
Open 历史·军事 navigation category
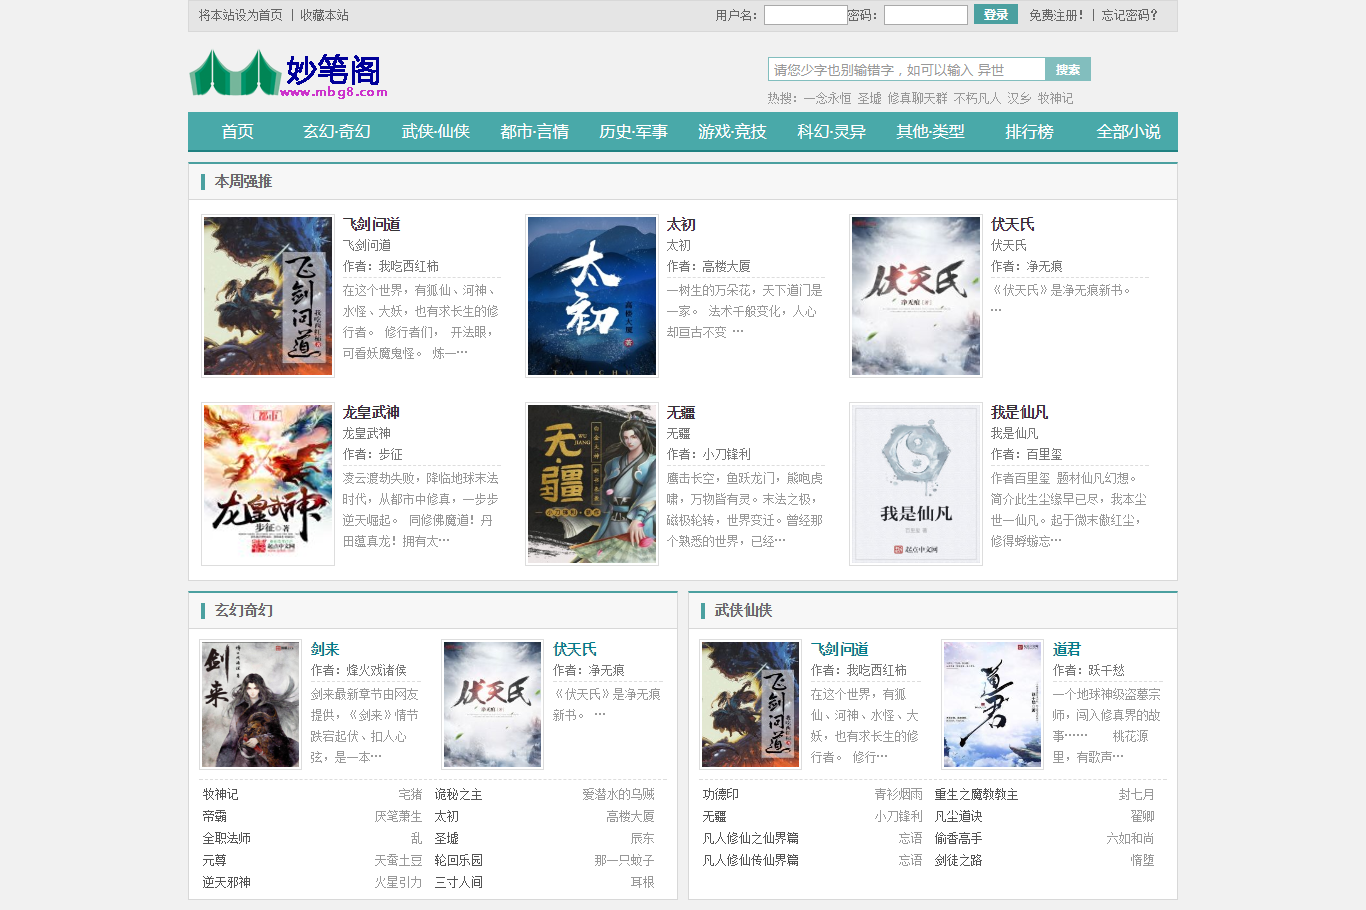(634, 132)
